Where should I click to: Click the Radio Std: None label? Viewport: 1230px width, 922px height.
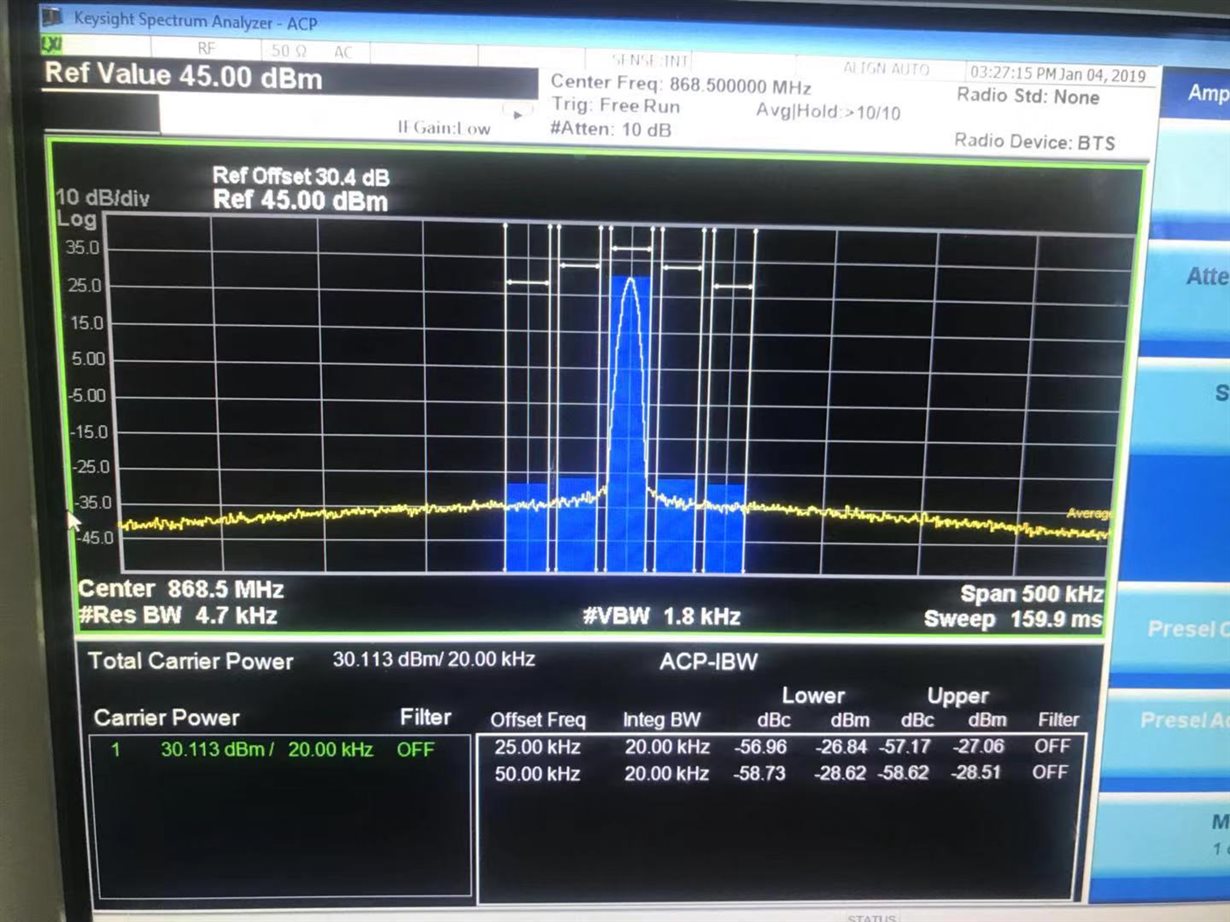coord(1028,97)
